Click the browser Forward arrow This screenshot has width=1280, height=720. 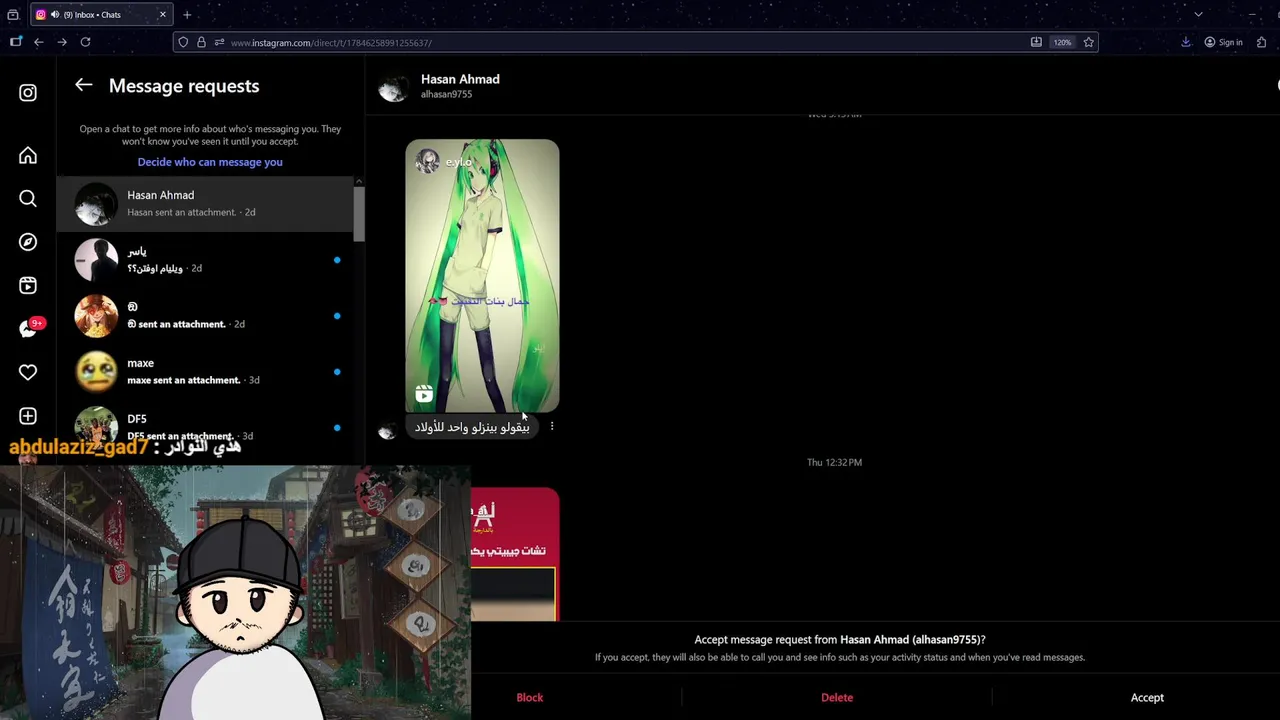(62, 42)
